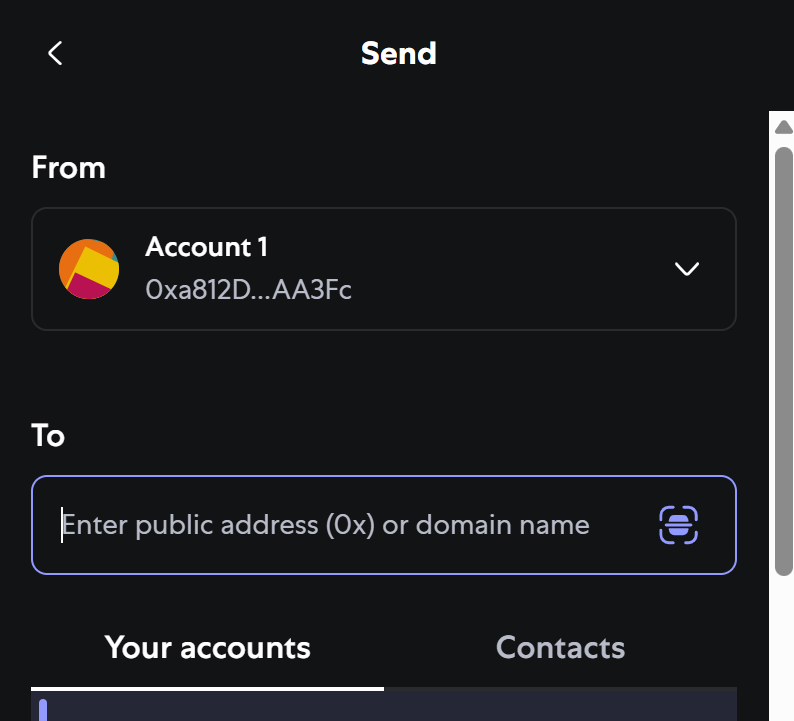Image resolution: width=794 pixels, height=721 pixels.
Task: Click the Account 1 avatar icon
Action: (88, 269)
